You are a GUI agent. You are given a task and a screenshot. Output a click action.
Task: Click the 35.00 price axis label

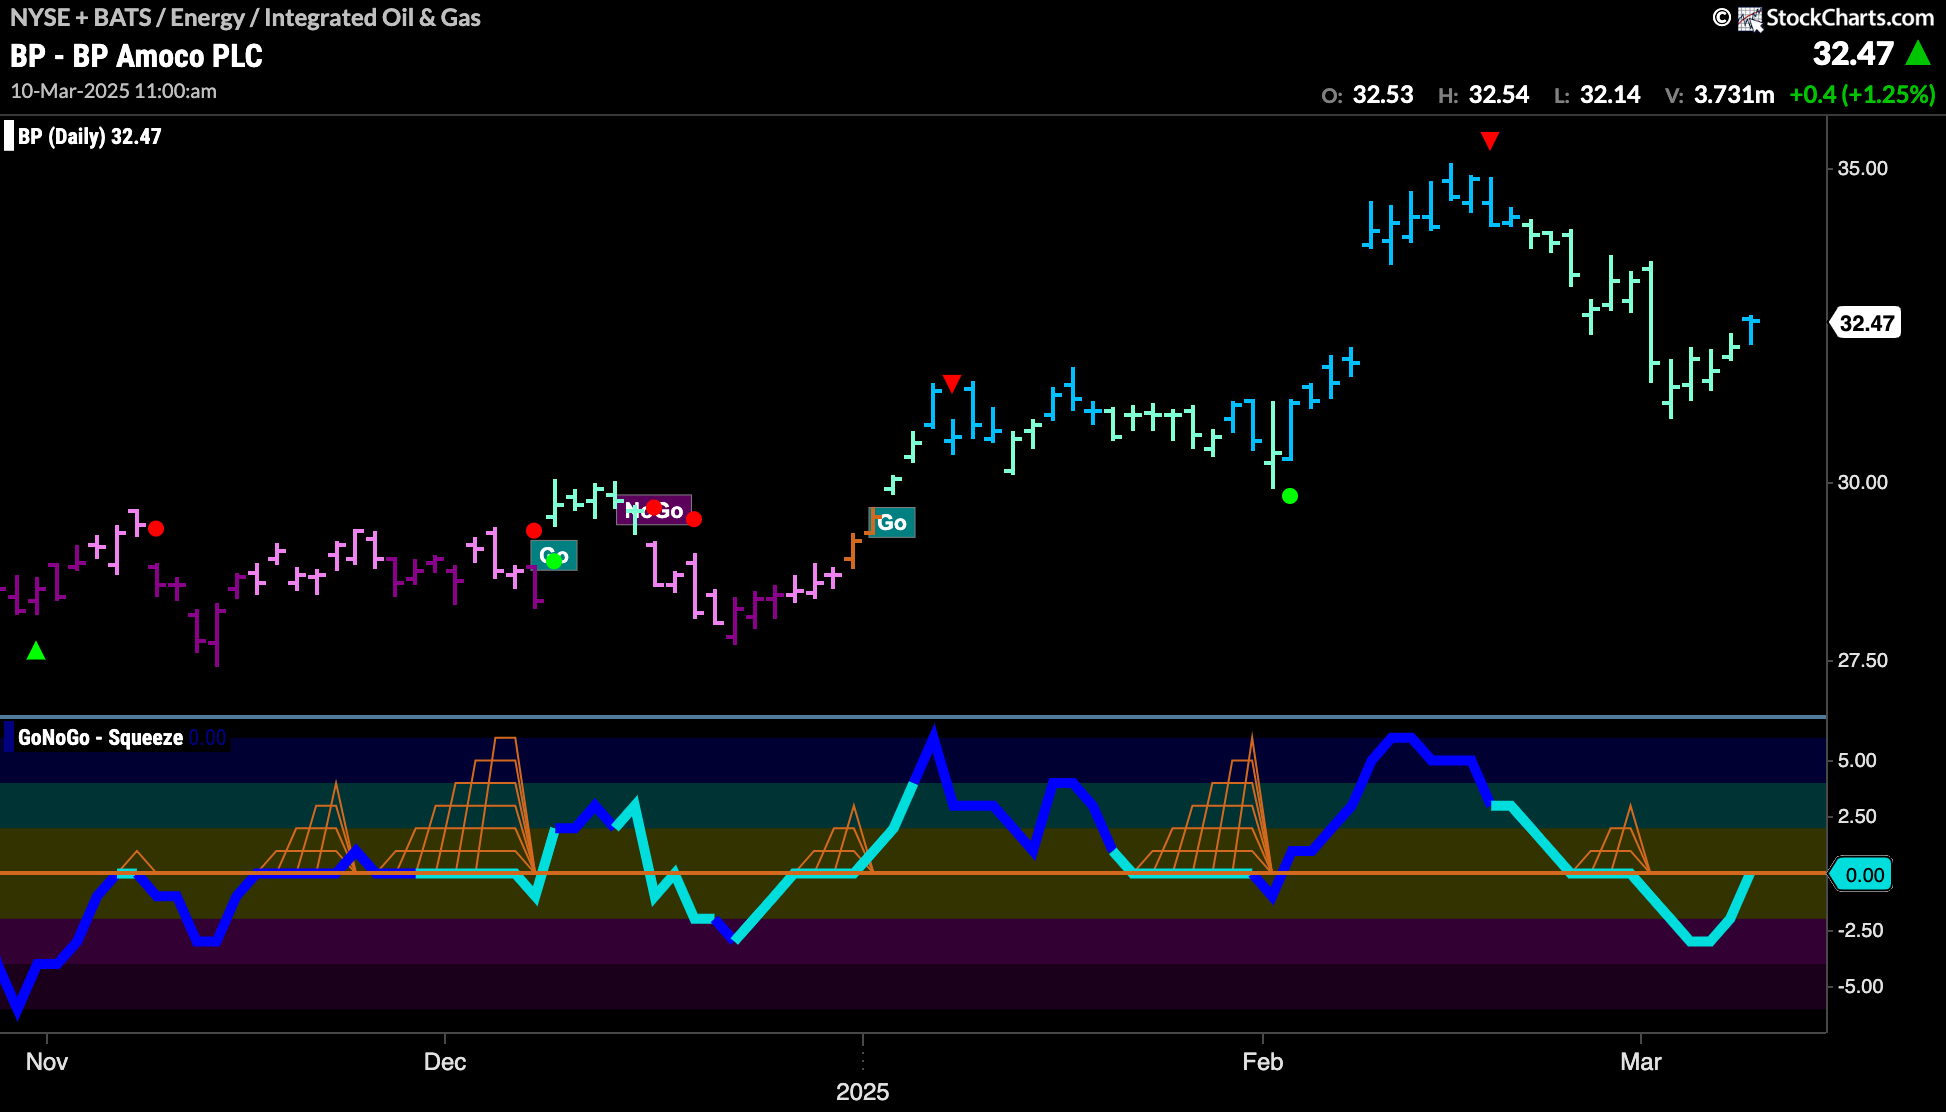1863,168
